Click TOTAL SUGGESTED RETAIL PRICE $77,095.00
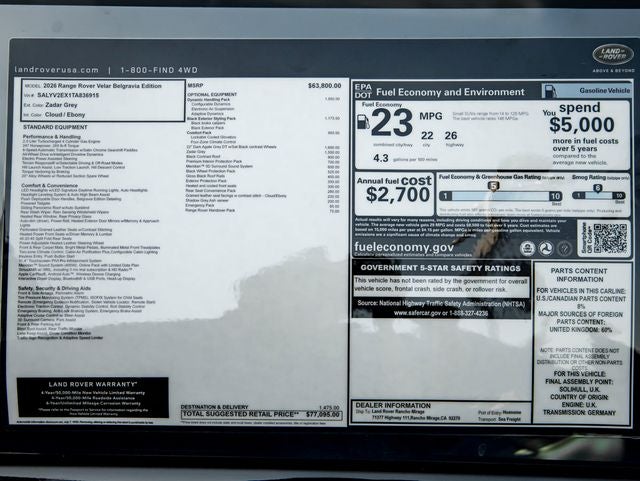The image size is (640, 481). [x=261, y=414]
